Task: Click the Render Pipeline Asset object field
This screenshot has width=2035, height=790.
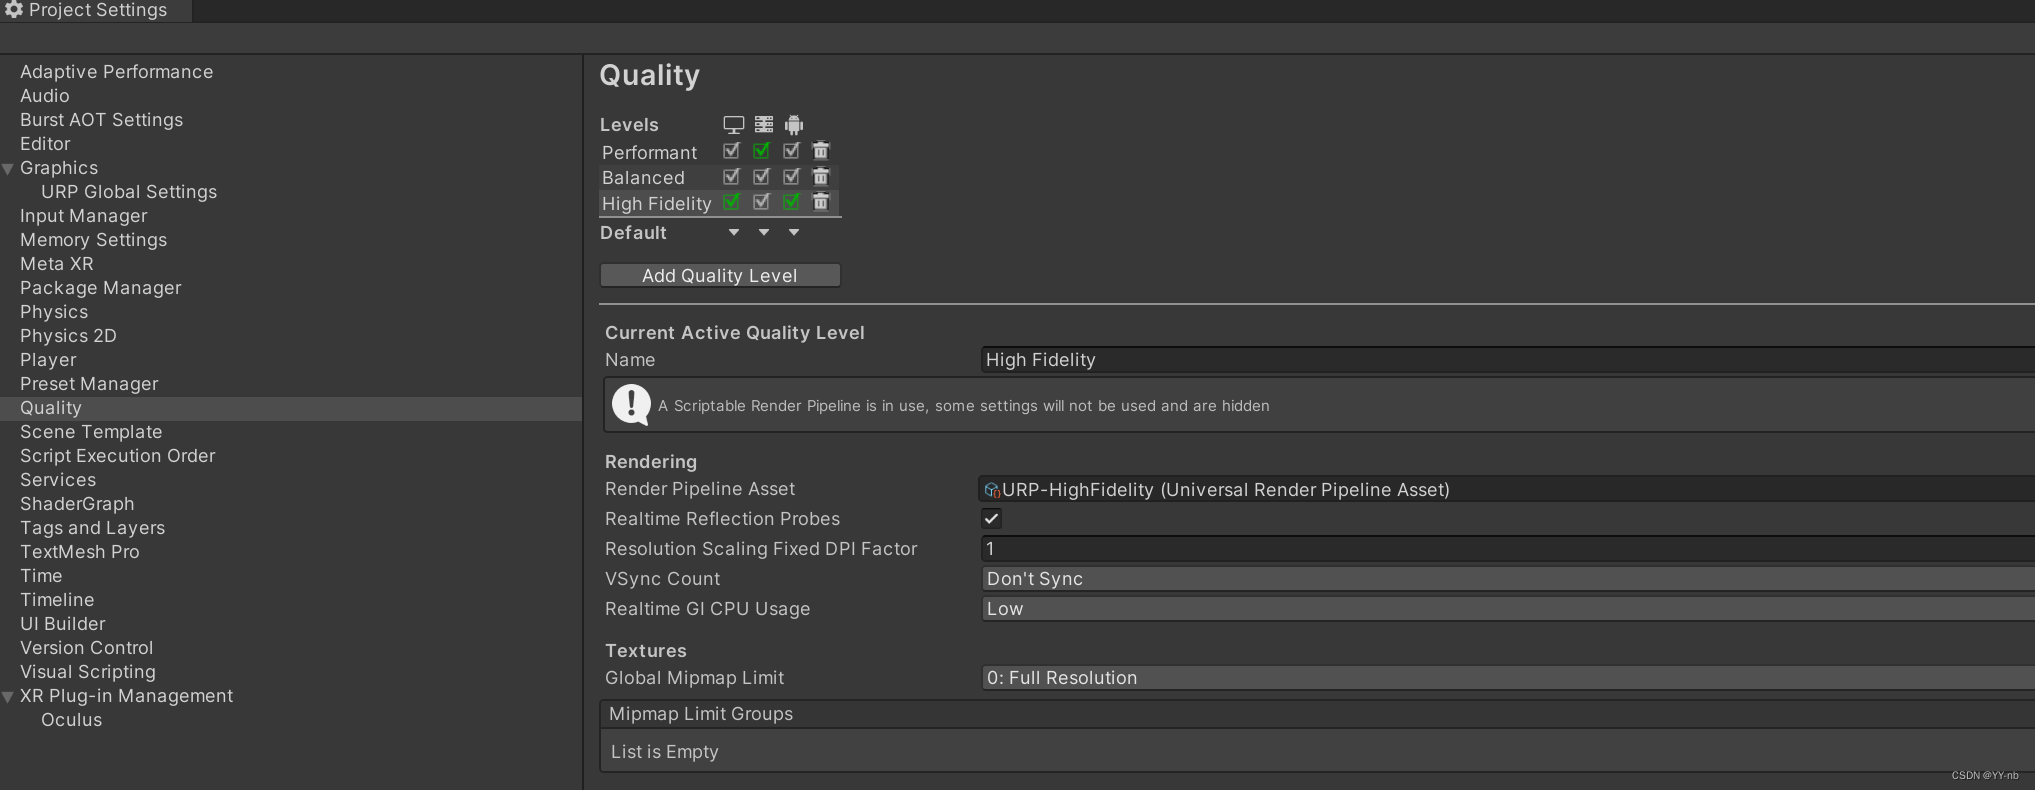Action: pos(1508,490)
